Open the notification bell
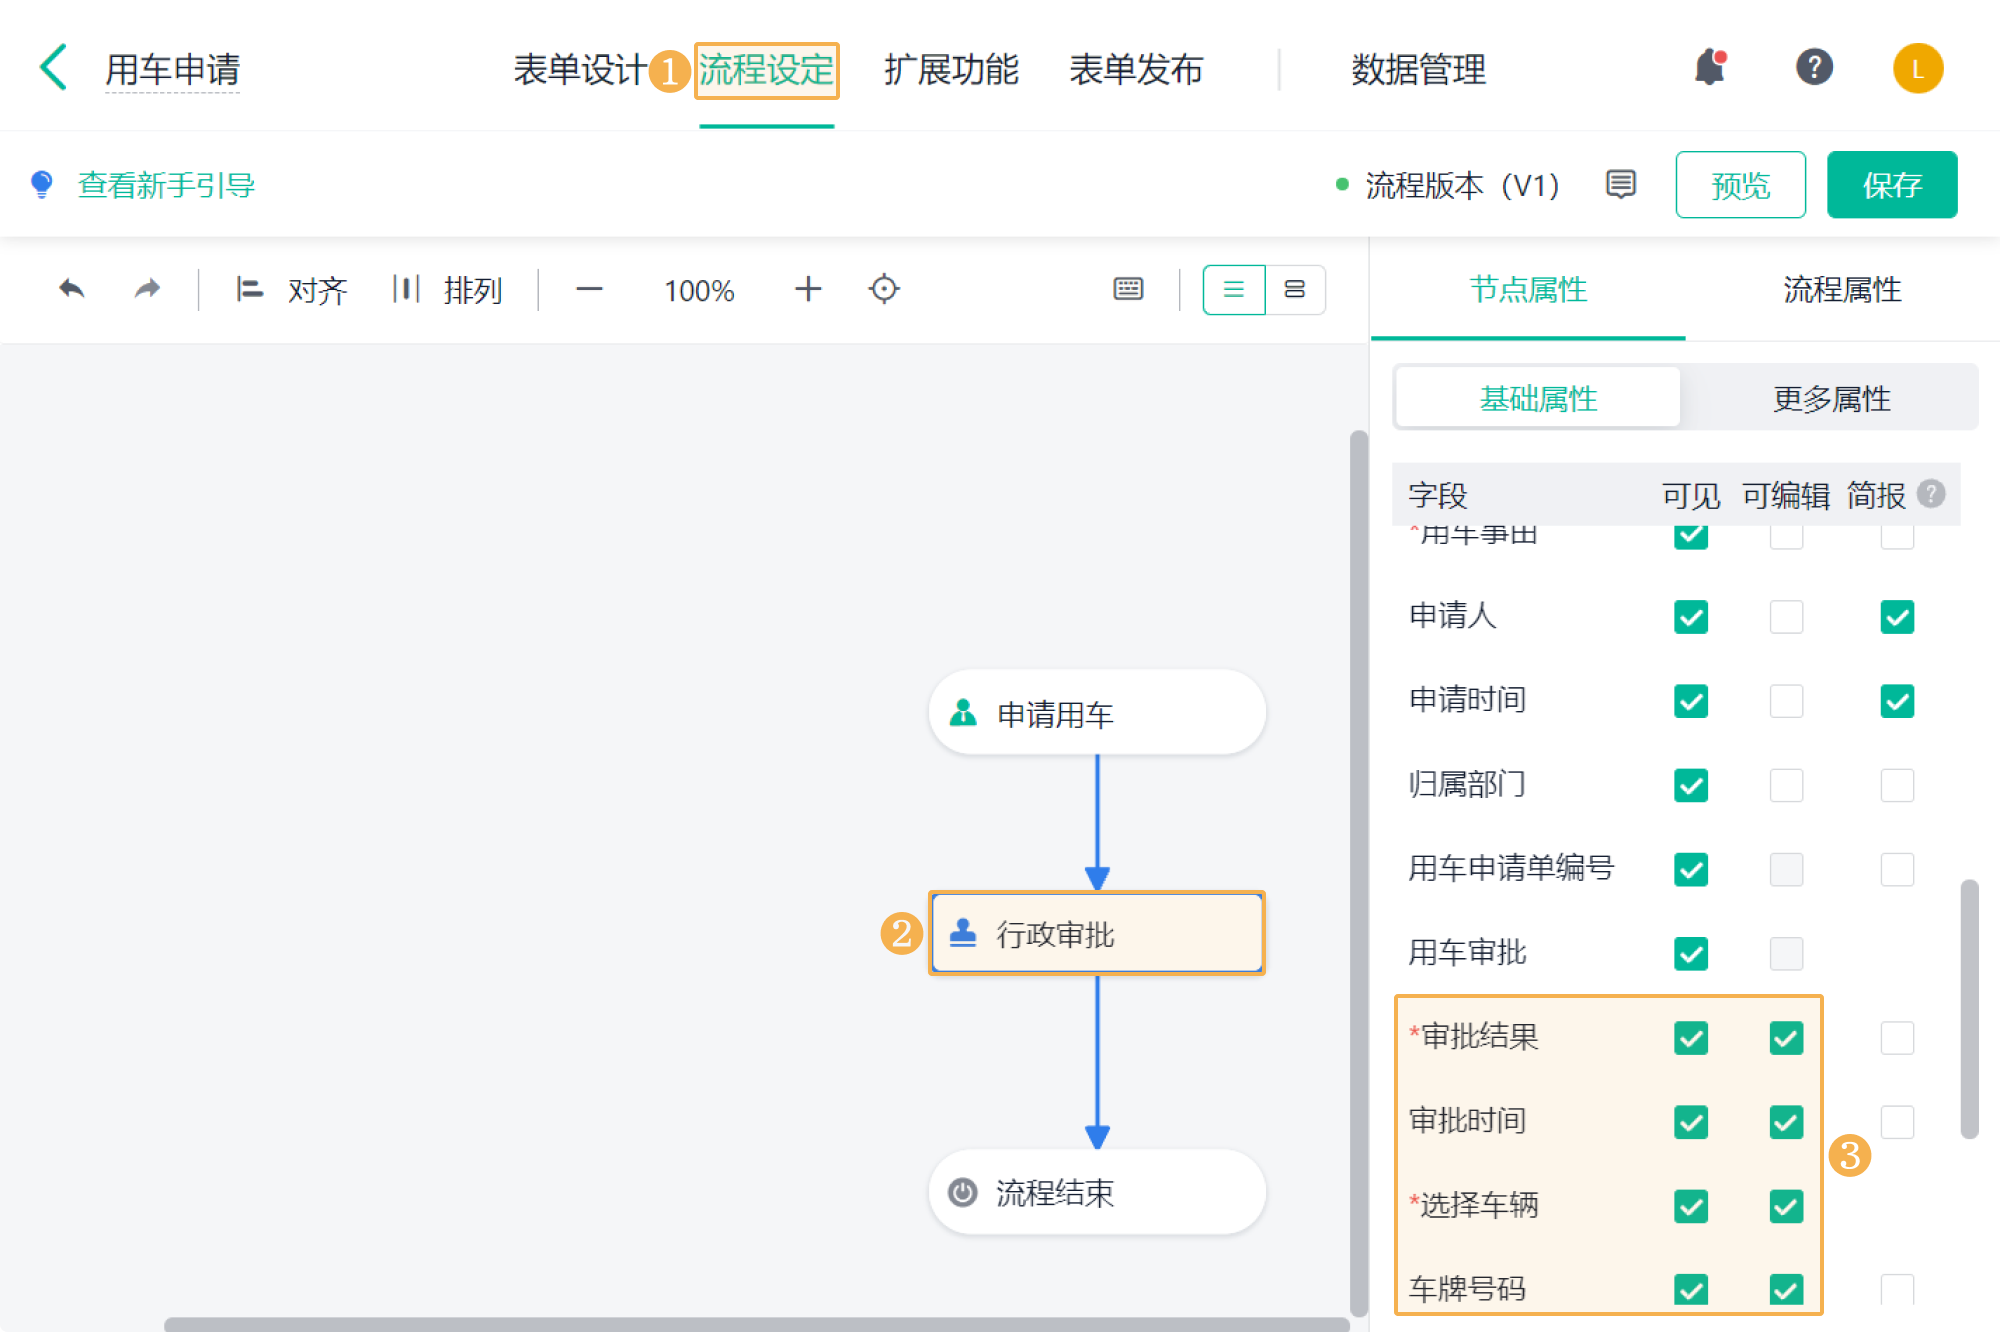 1709,68
